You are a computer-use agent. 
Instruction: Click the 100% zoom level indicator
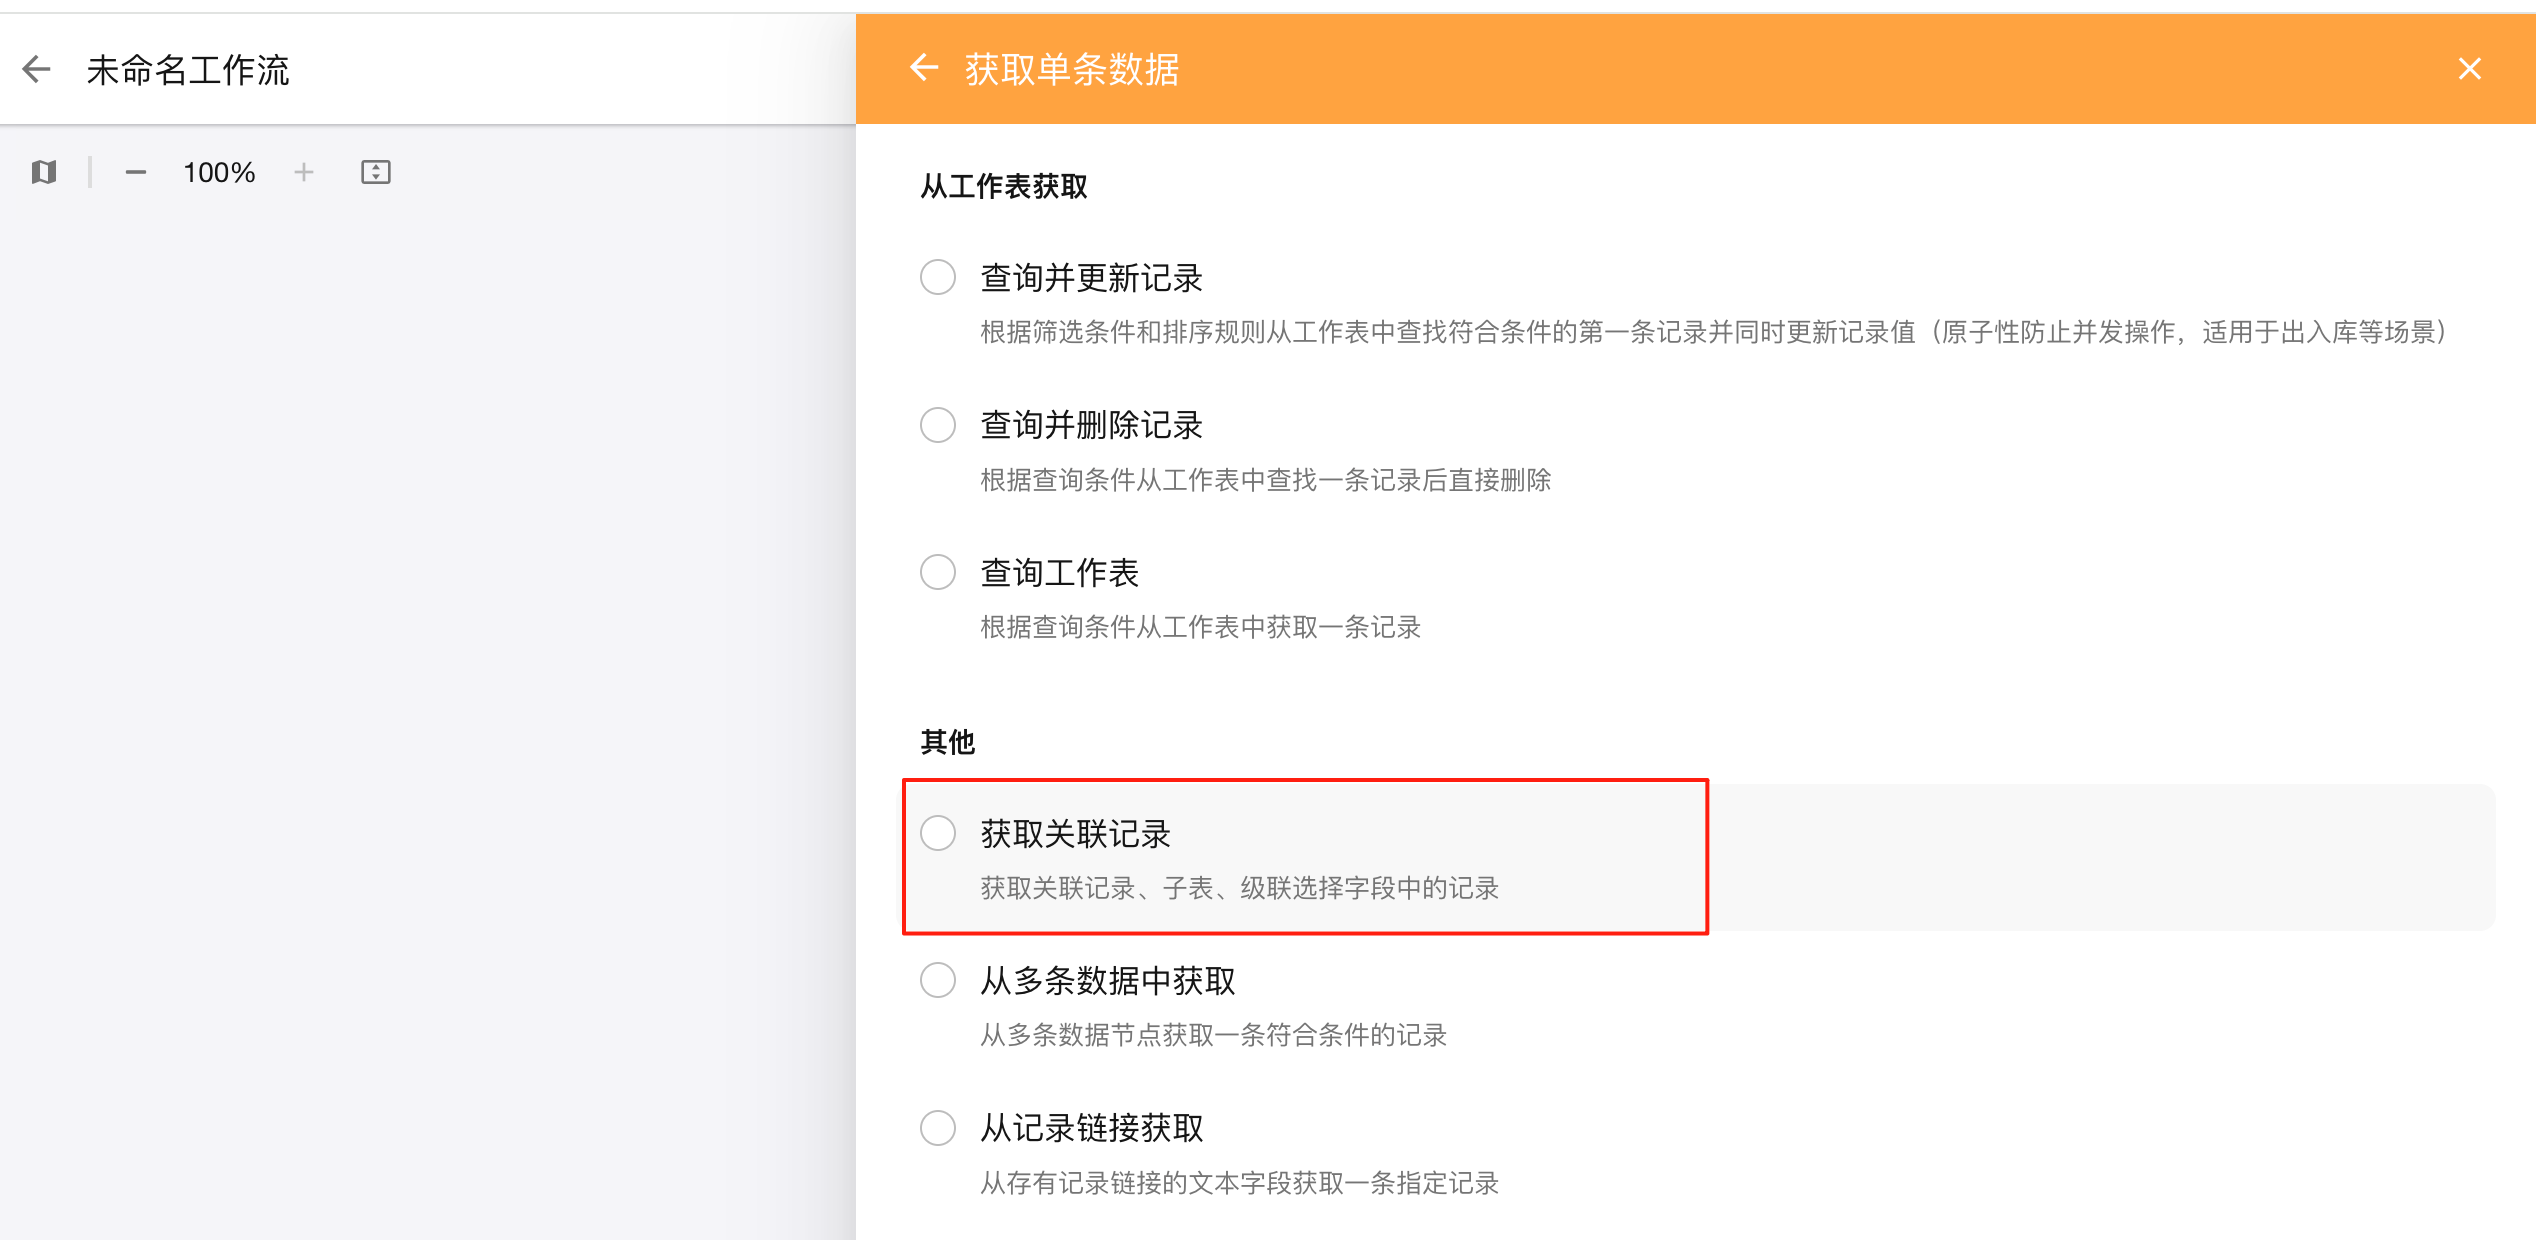pos(219,172)
